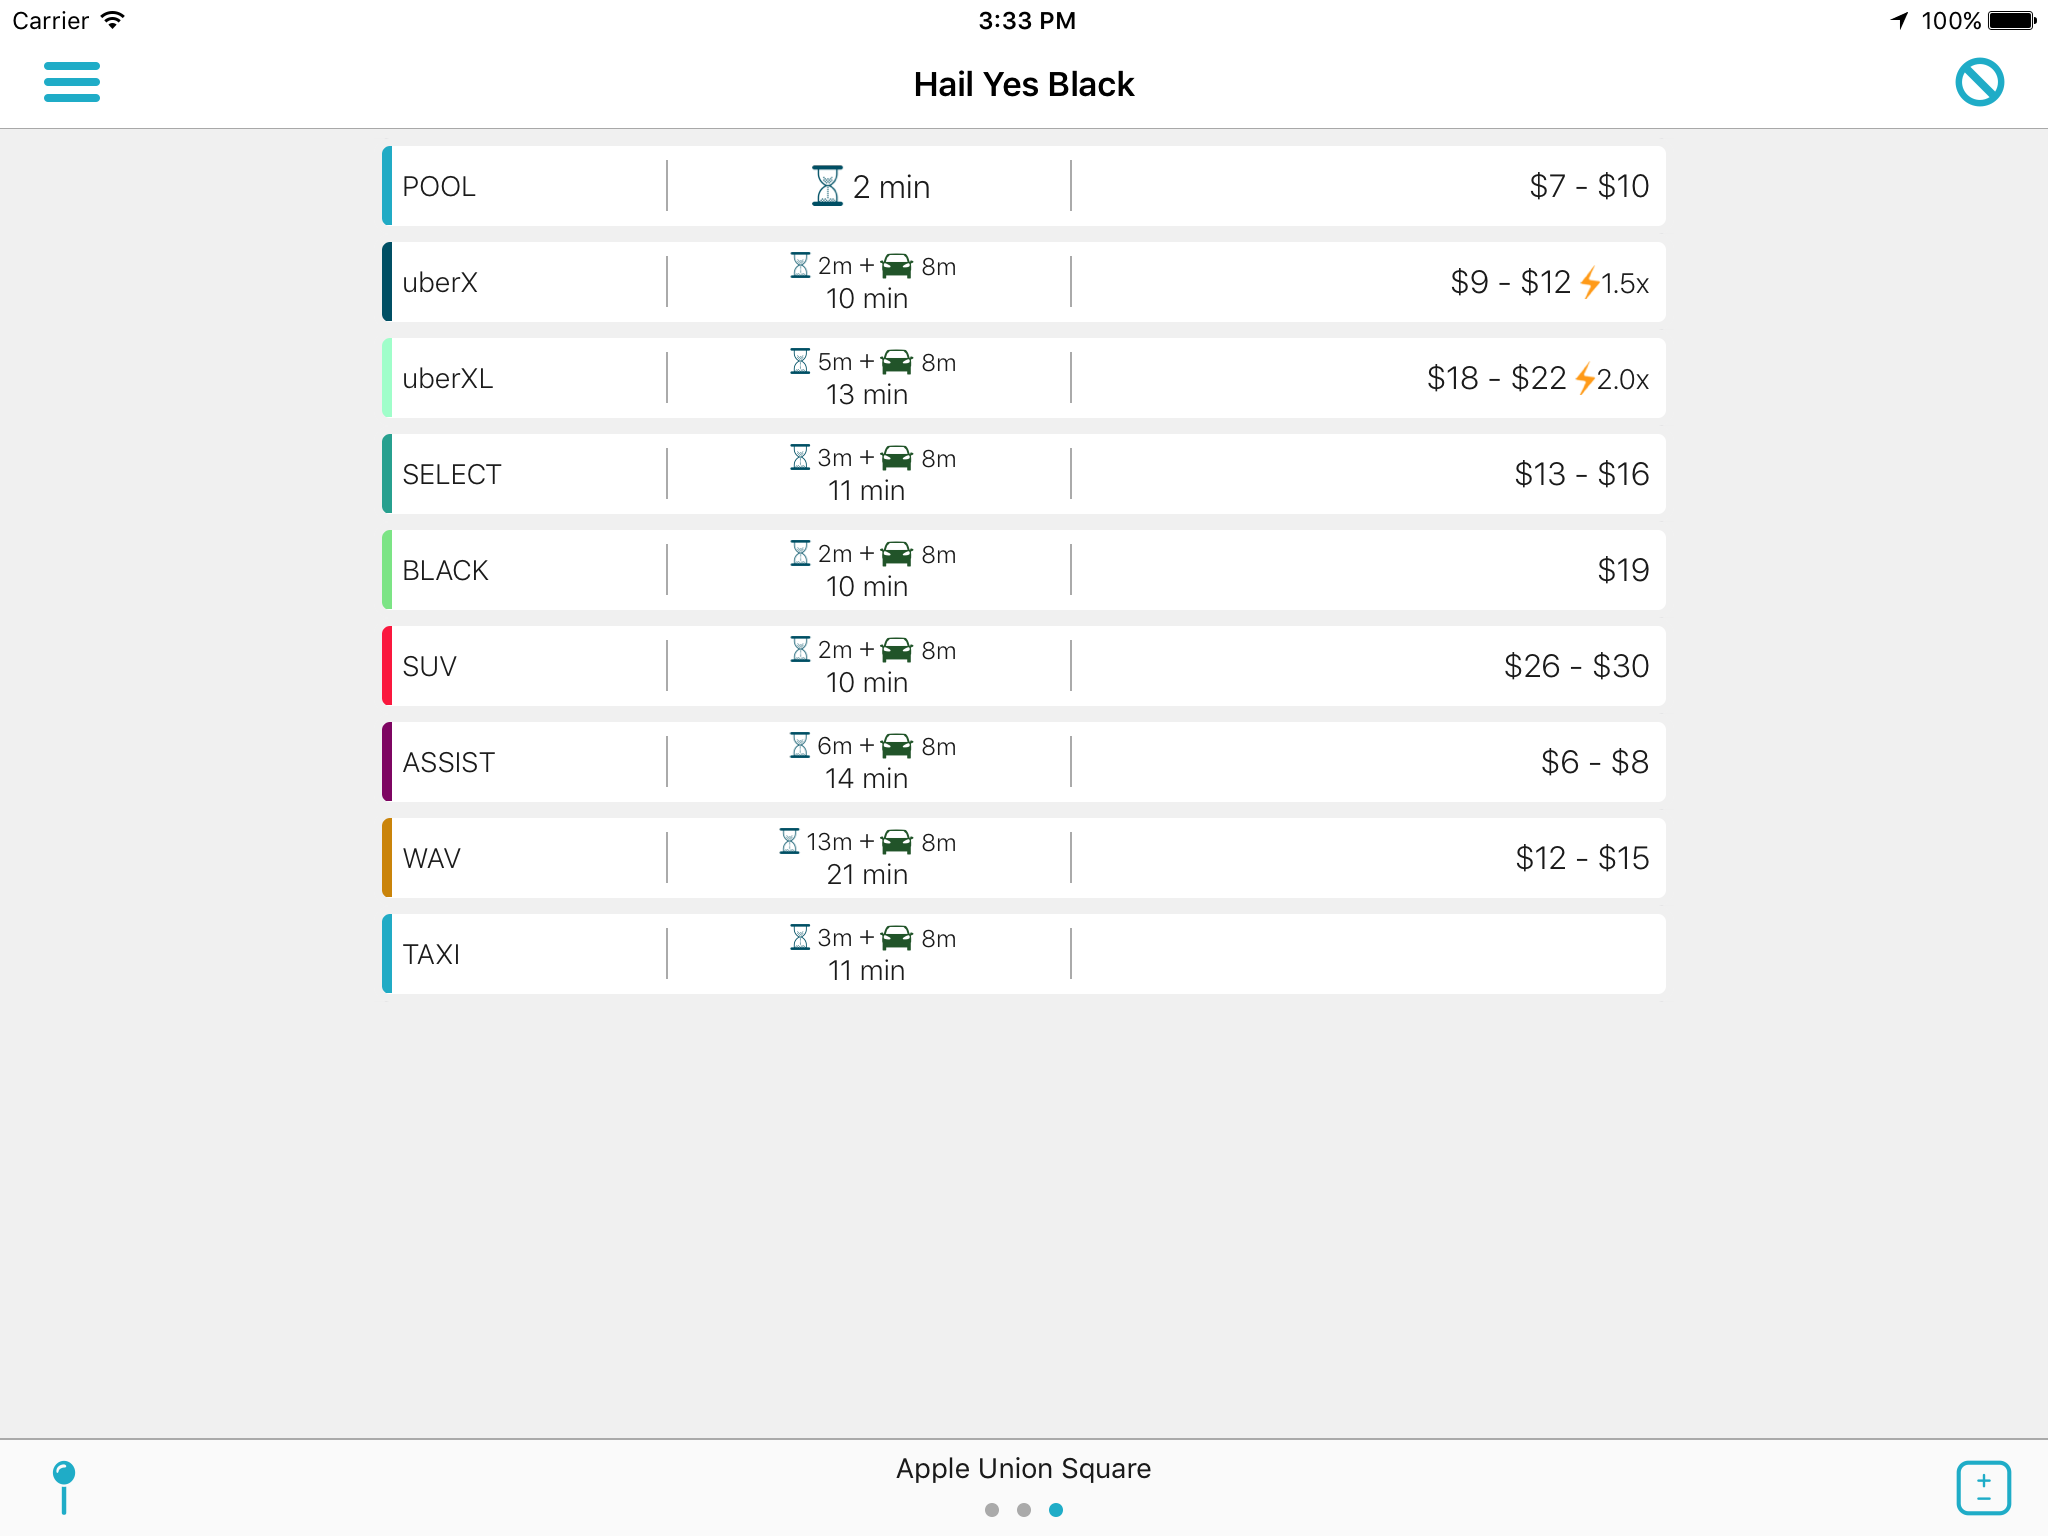Tap the red color bar beside SUV
Viewport: 2048px width, 1536px height.
(x=387, y=666)
